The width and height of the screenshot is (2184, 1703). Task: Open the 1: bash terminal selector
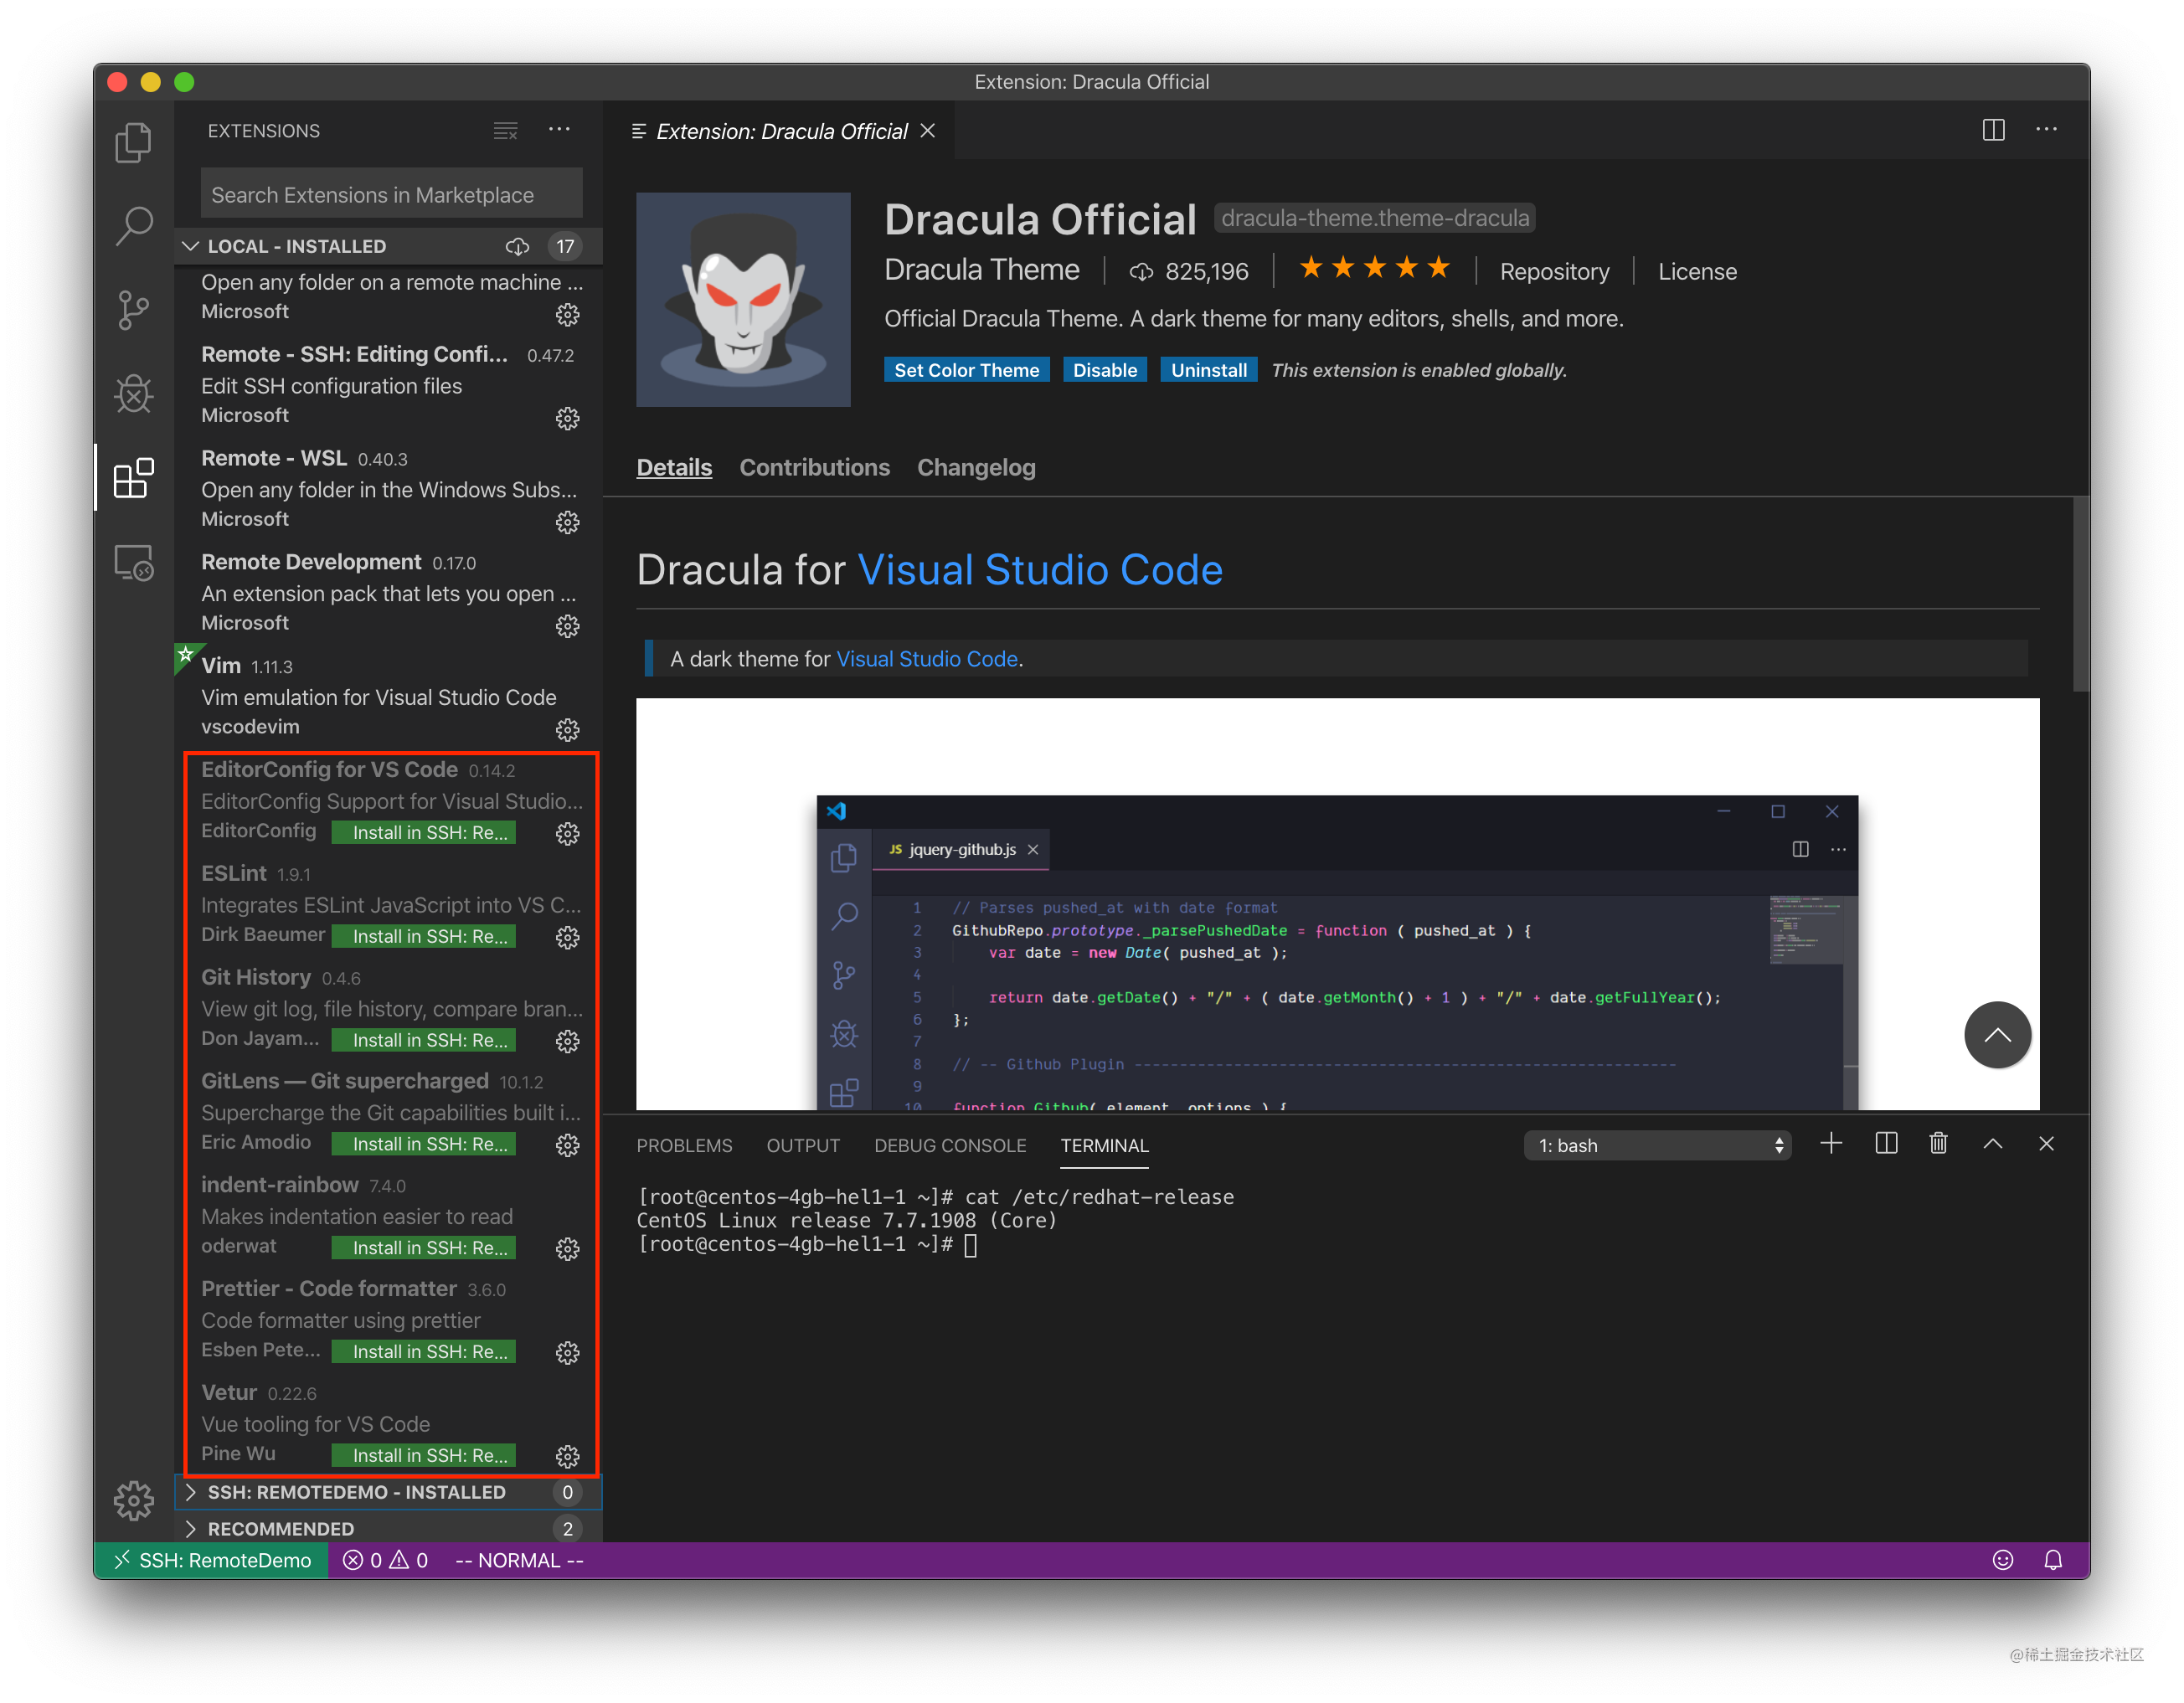click(1657, 1145)
